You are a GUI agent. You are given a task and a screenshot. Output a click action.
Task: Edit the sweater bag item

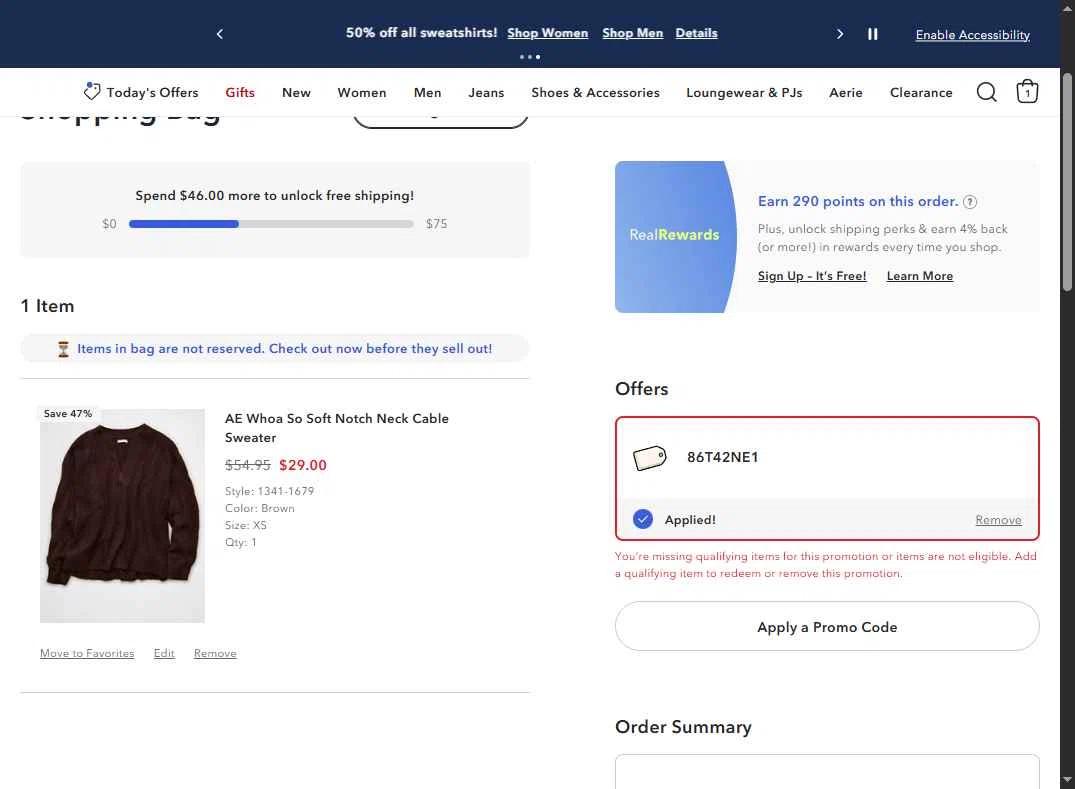click(164, 653)
